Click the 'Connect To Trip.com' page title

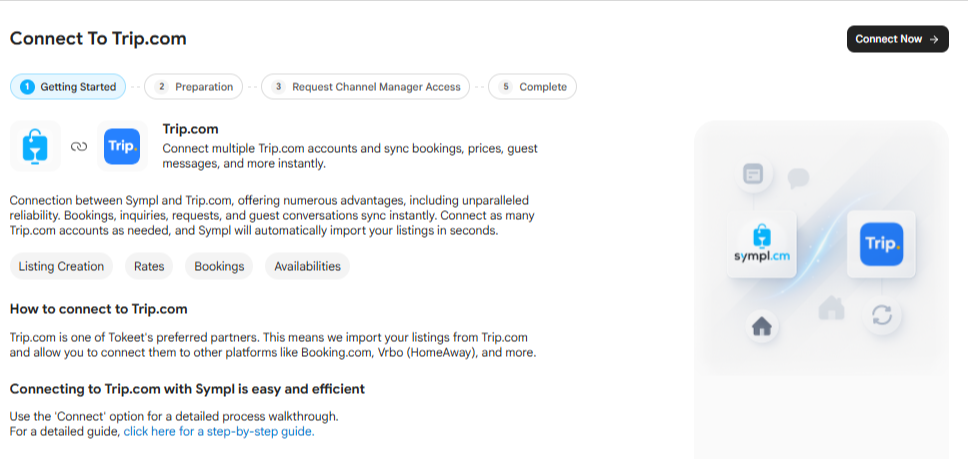(98, 39)
